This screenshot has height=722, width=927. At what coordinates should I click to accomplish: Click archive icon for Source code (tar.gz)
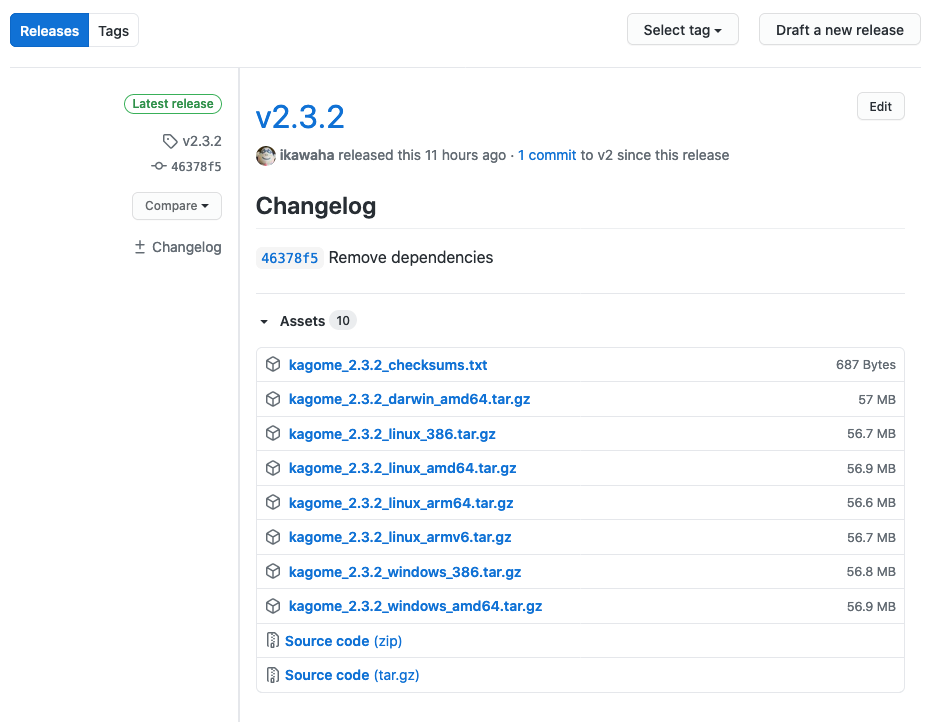pos(273,675)
